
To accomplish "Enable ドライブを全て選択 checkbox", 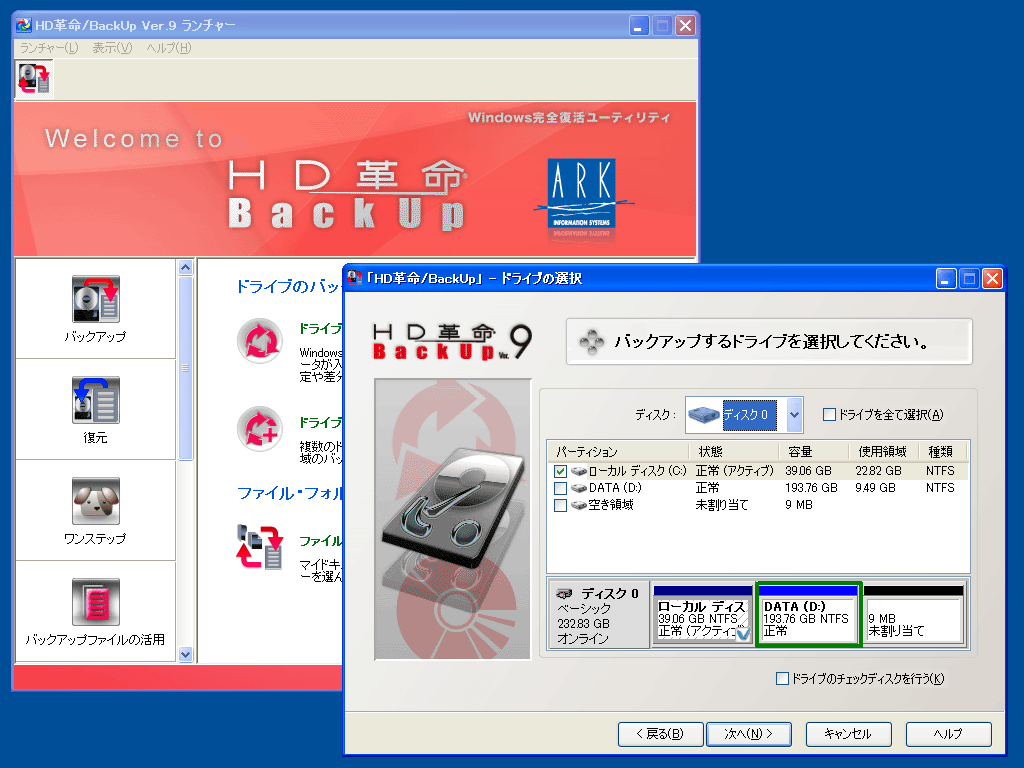I will (x=829, y=415).
